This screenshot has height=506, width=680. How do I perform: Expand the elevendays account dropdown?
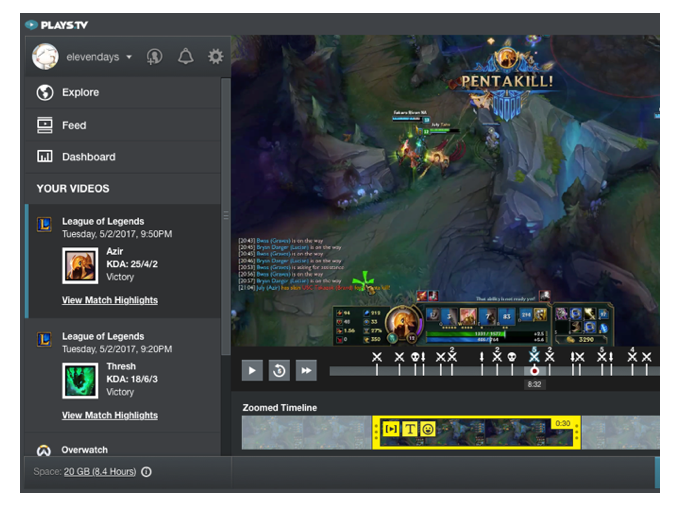pyautogui.click(x=129, y=58)
